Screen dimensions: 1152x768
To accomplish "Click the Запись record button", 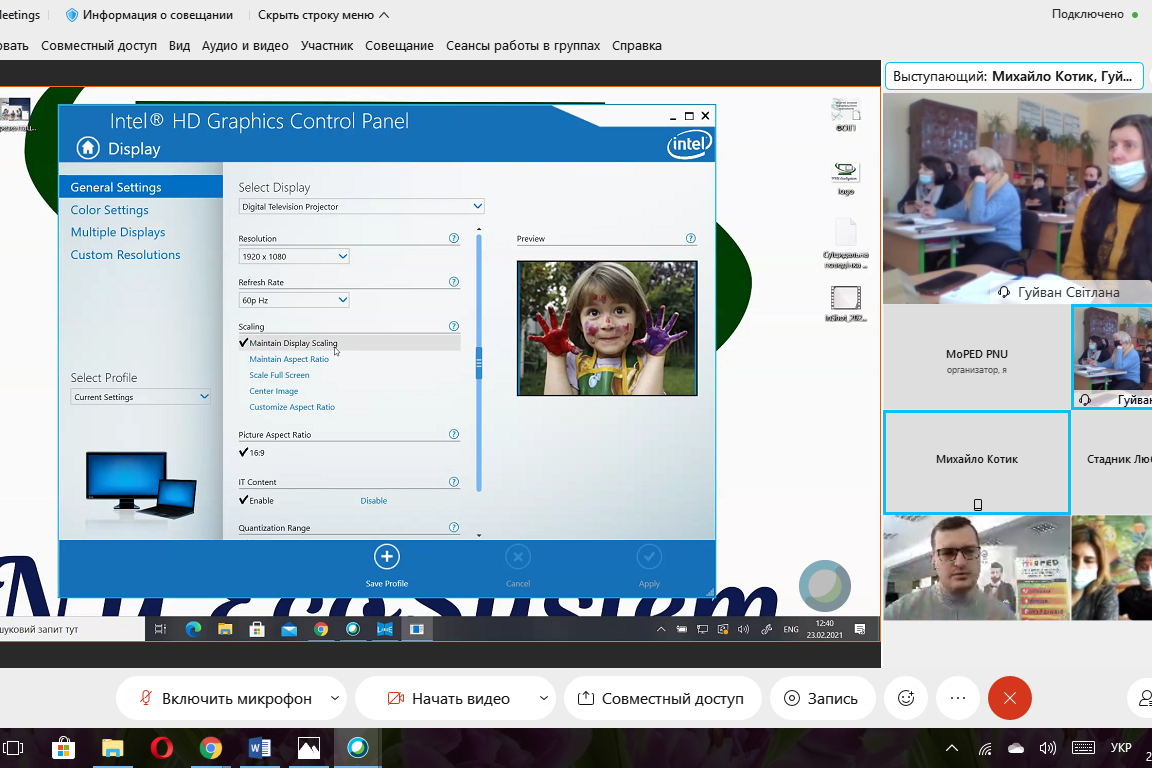I will tap(821, 699).
